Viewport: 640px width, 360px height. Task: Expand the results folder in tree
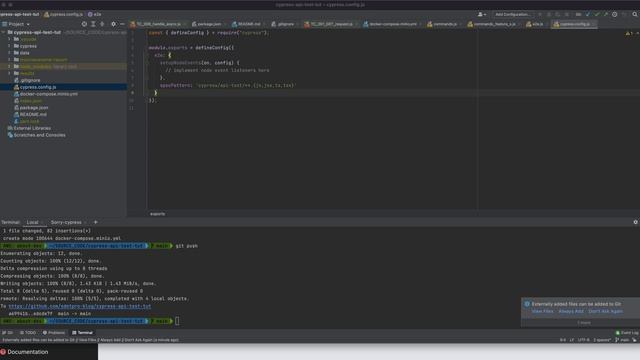point(9,73)
